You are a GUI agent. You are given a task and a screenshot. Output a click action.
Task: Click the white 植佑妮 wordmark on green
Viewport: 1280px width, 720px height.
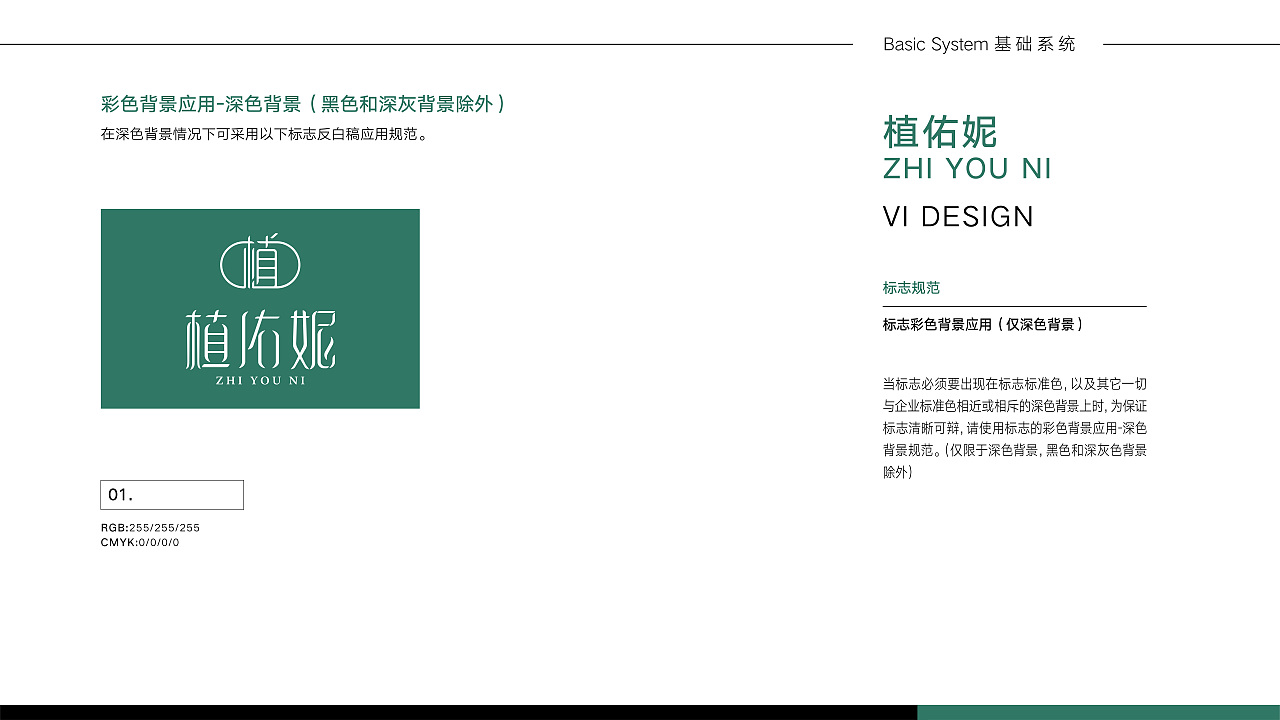click(x=260, y=341)
